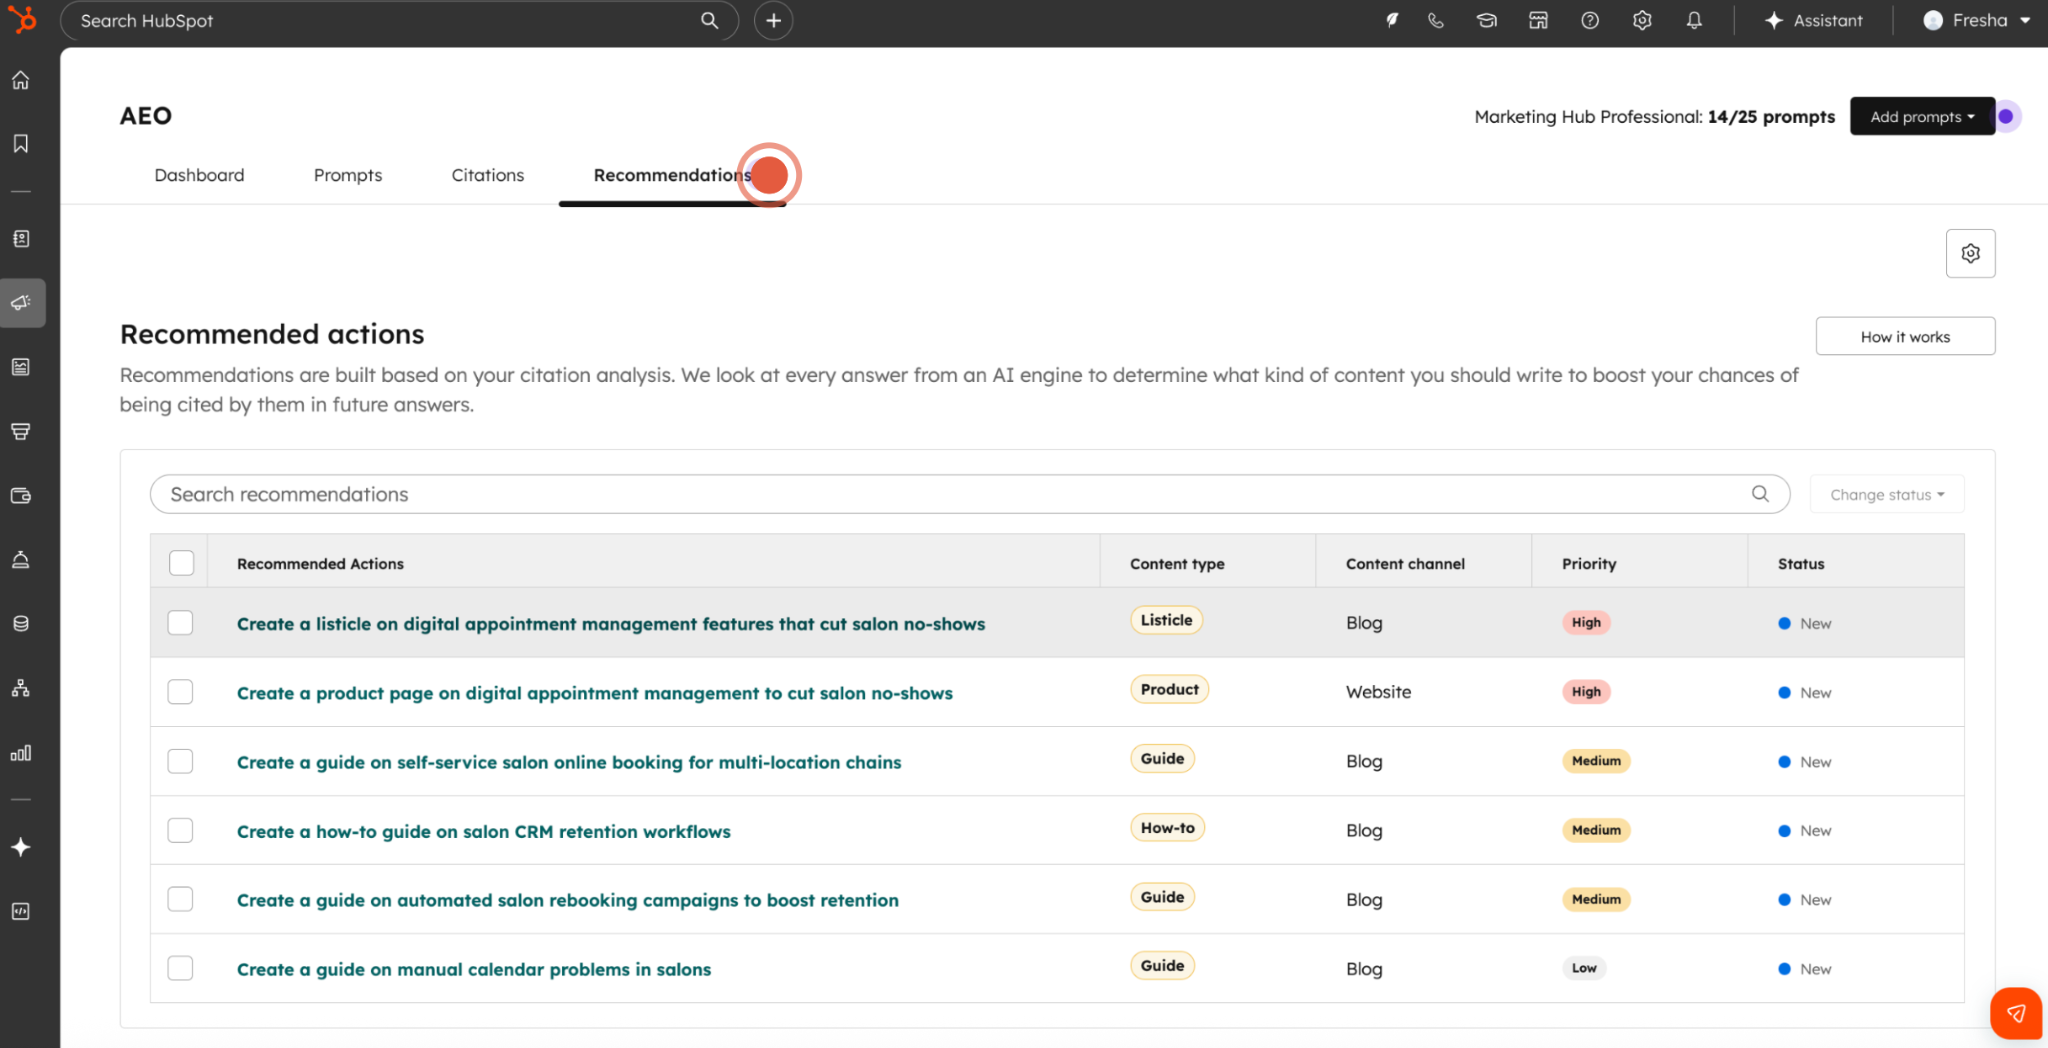Open the recommendations settings gear button
This screenshot has width=2048, height=1048.
click(1970, 253)
